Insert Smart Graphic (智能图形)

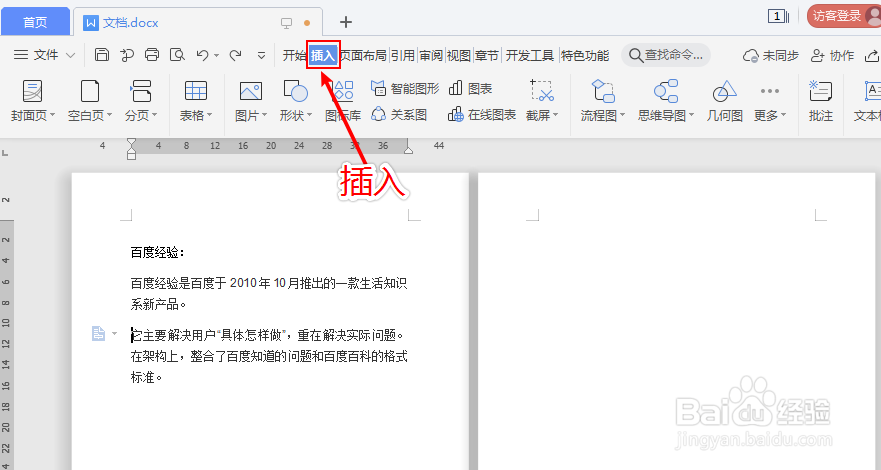click(405, 88)
